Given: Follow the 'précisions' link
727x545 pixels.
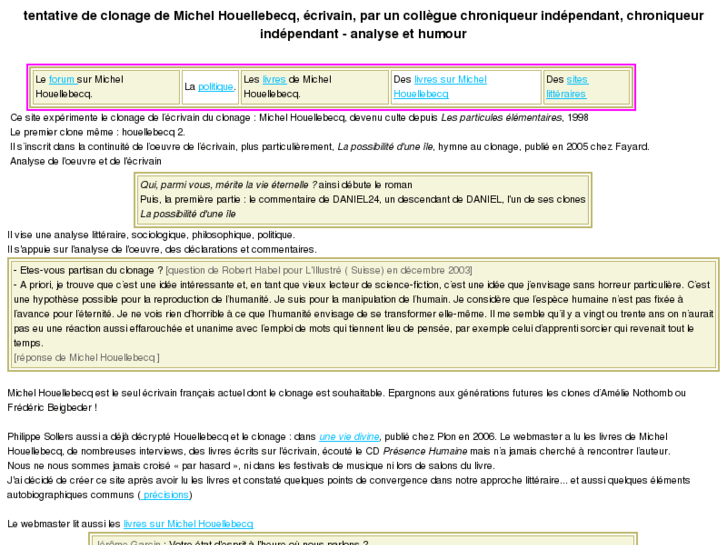Looking at the screenshot, I should click(x=165, y=495).
